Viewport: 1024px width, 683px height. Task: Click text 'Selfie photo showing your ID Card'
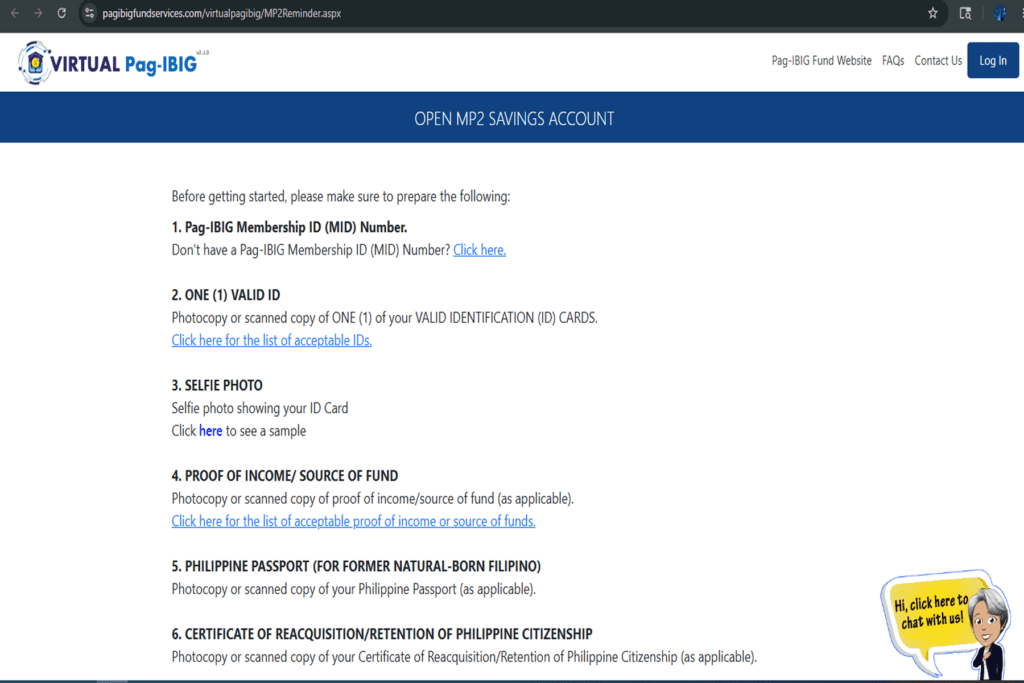click(260, 408)
